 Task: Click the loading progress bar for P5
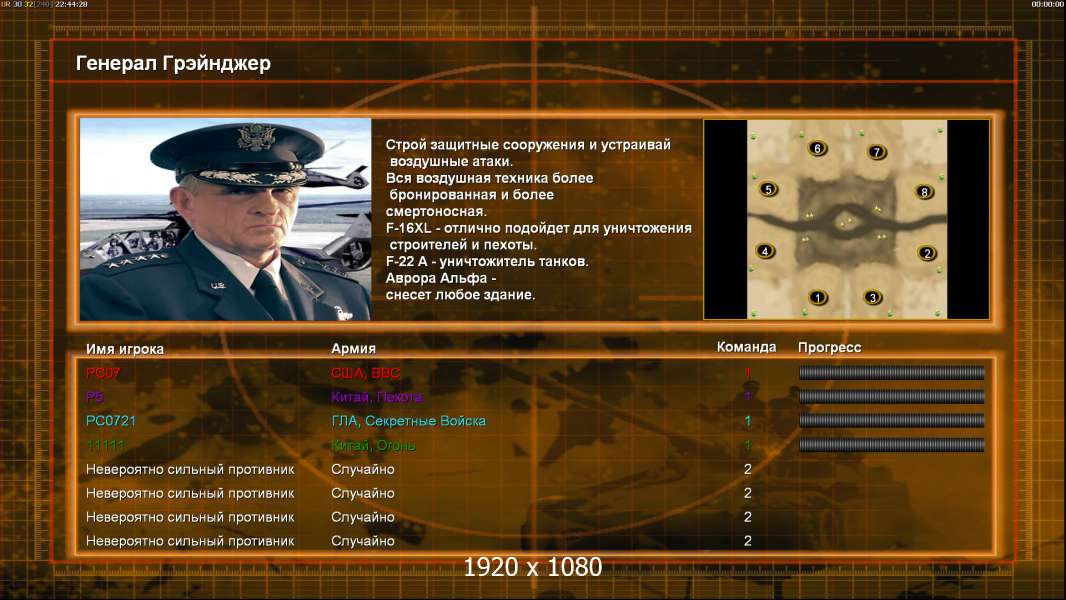(x=891, y=396)
